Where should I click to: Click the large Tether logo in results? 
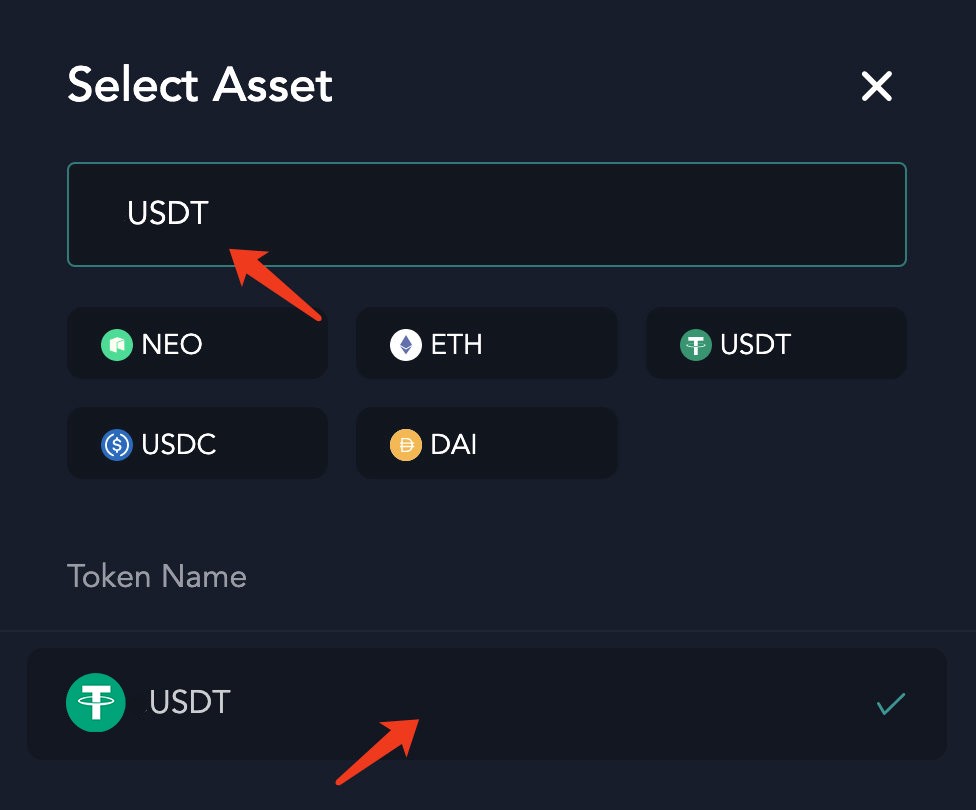pyautogui.click(x=96, y=702)
